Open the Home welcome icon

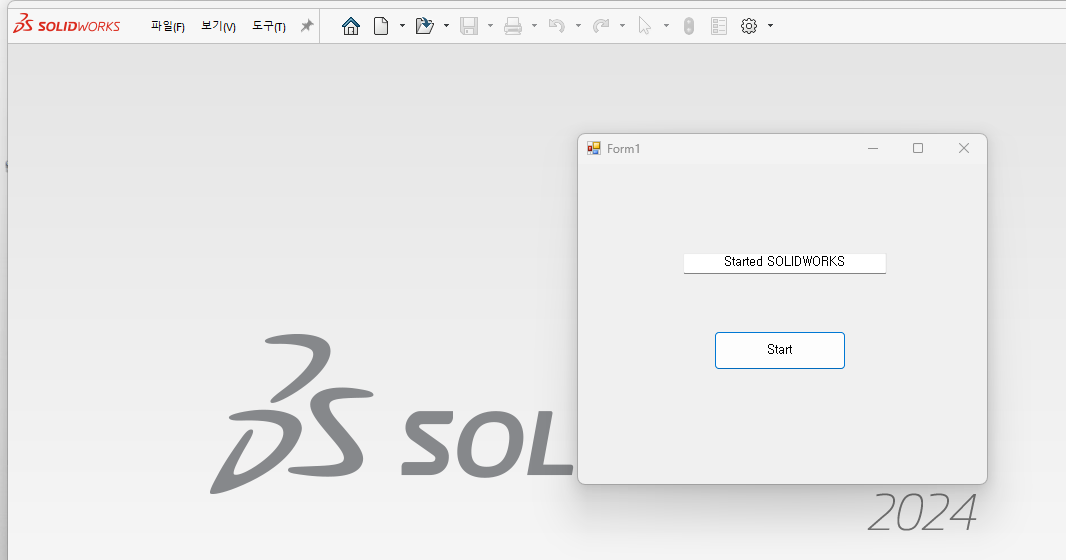click(x=351, y=26)
